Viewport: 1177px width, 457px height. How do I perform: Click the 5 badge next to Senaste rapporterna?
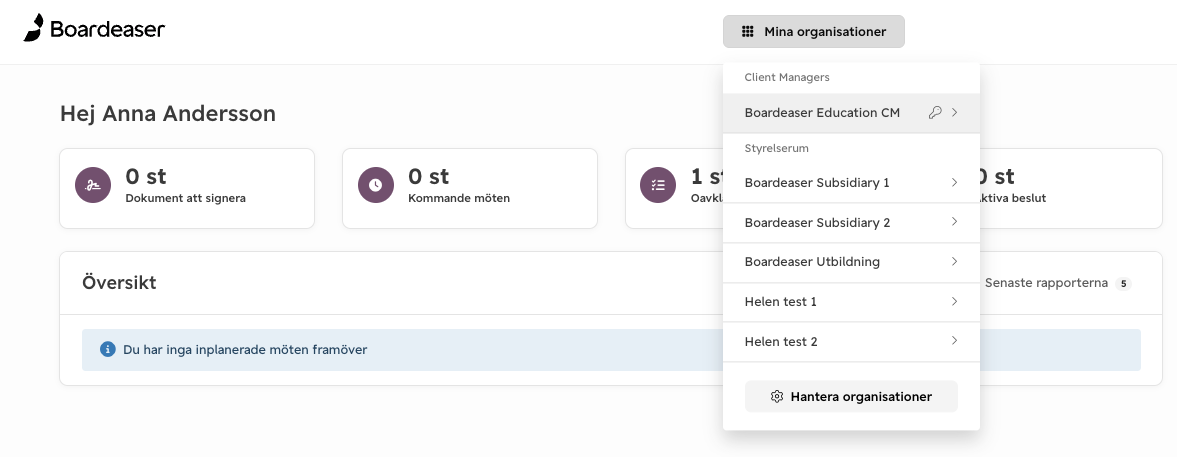coord(1123,284)
